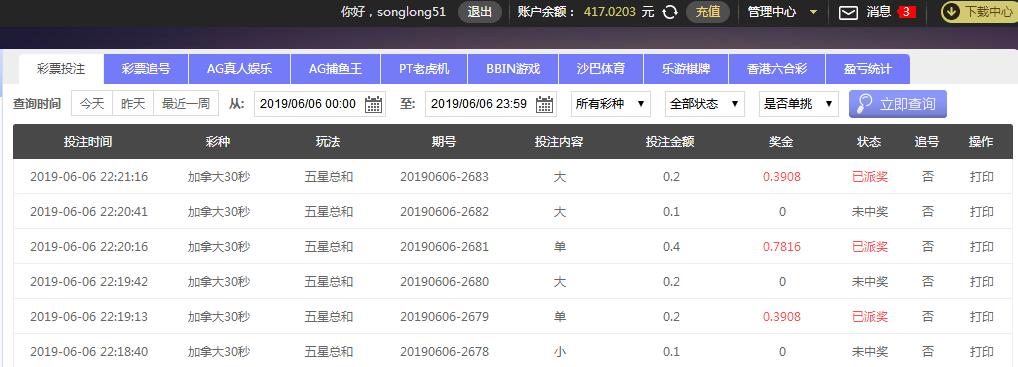The image size is (1018, 367).
Task: Open the 盈亏统计 tab
Action: (868, 69)
